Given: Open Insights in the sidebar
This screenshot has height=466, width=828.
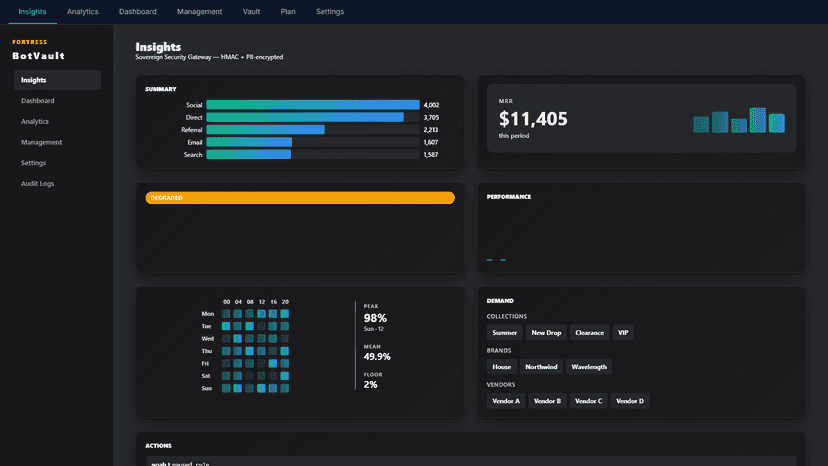Looking at the screenshot, I should (x=57, y=80).
